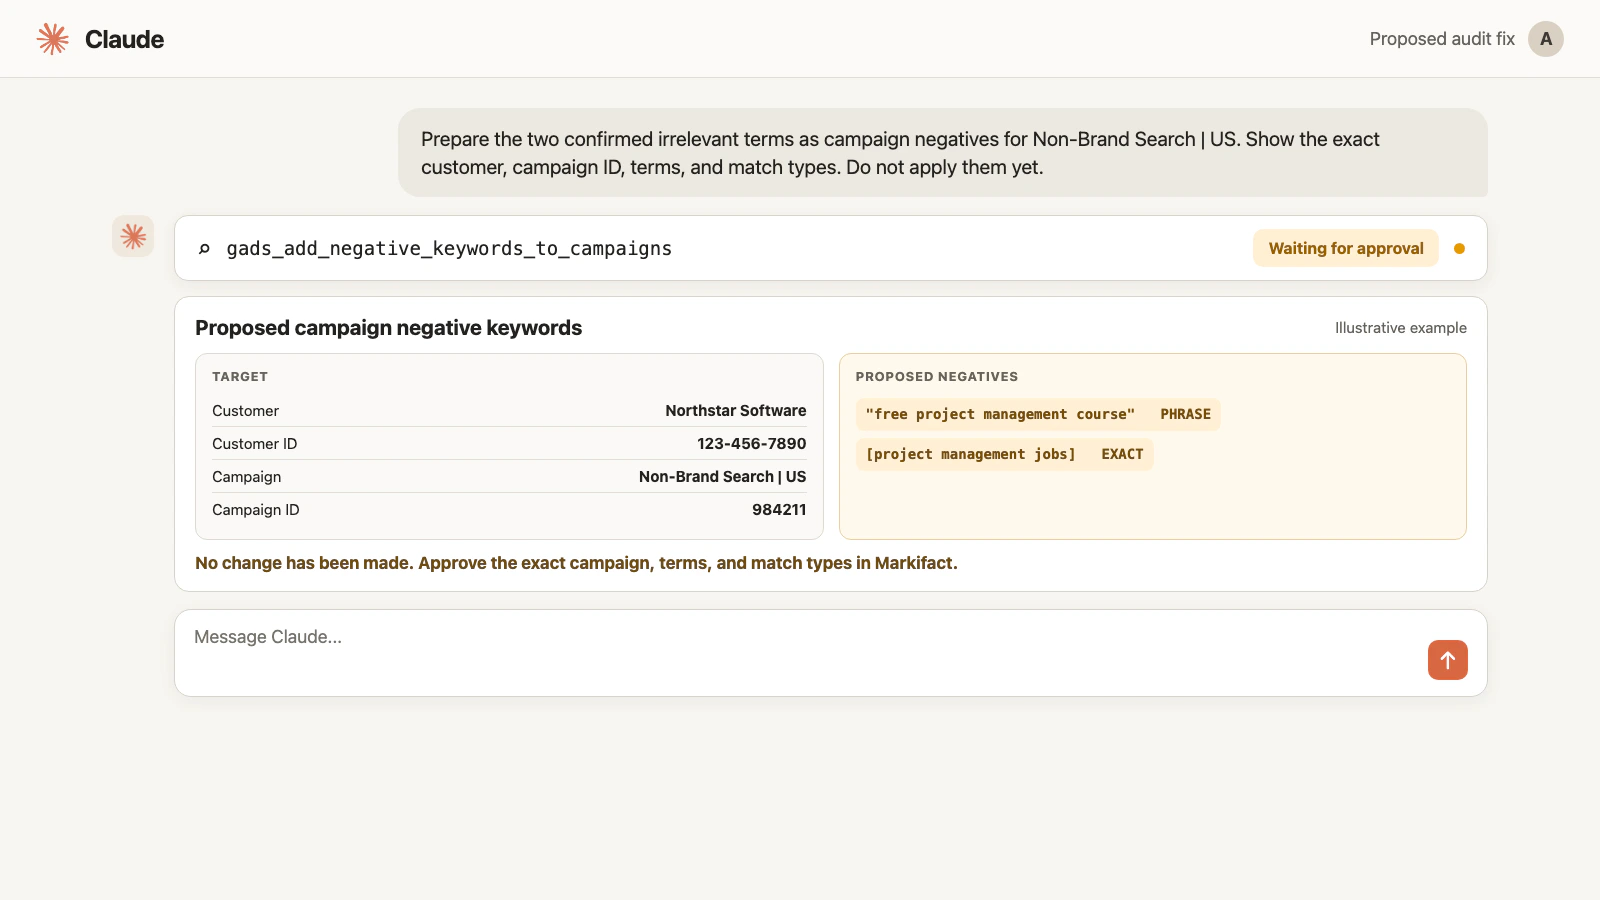
Task: Click the No change has been made notice
Action: [576, 563]
